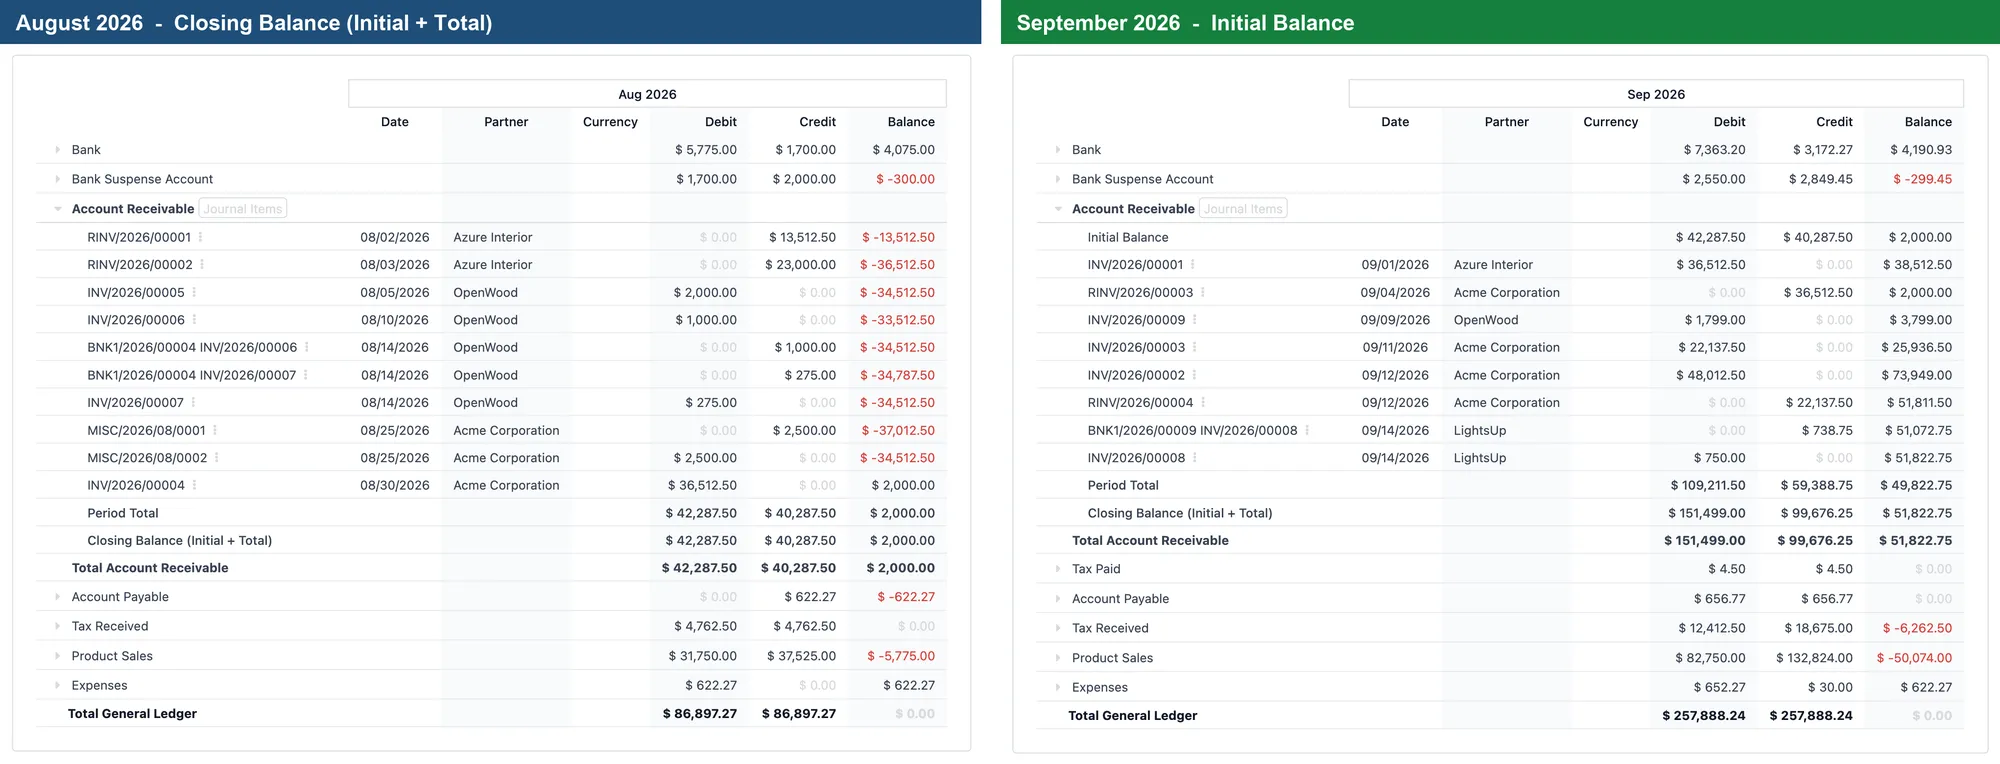Expand the Bank account in the August report
The height and width of the screenshot is (764, 2000).
tap(58, 150)
